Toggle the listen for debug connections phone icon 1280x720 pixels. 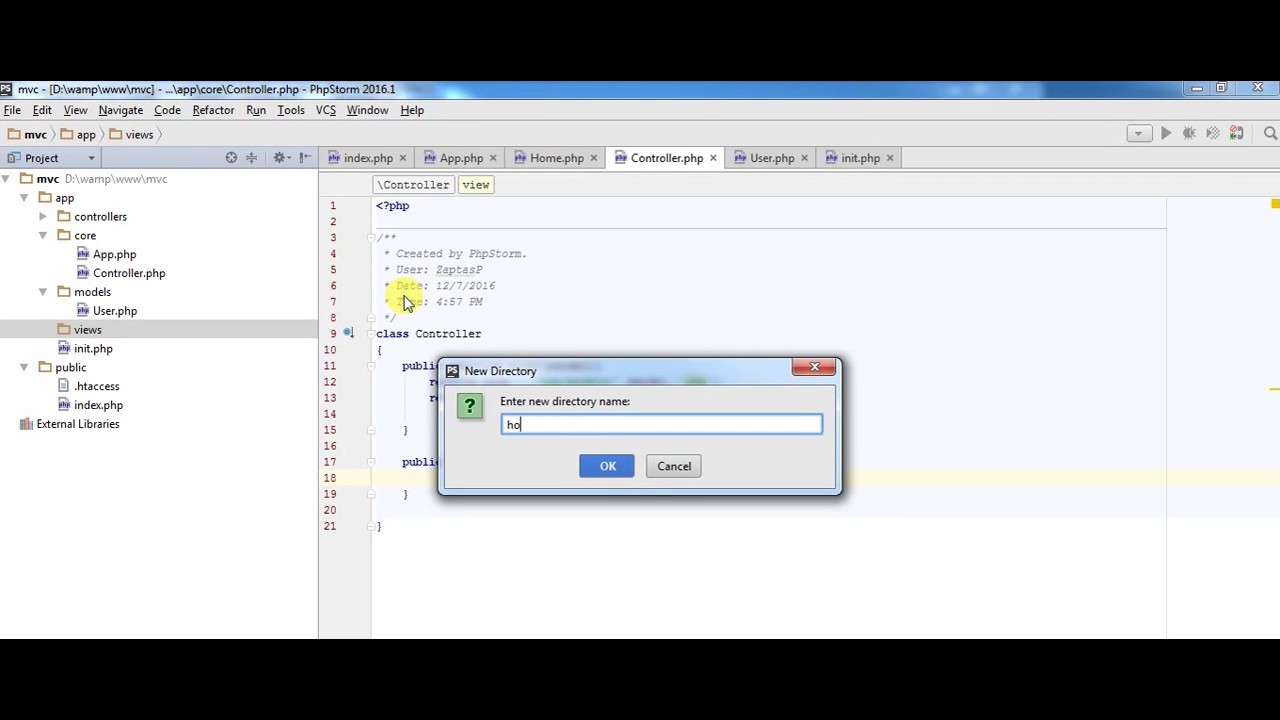click(1237, 133)
